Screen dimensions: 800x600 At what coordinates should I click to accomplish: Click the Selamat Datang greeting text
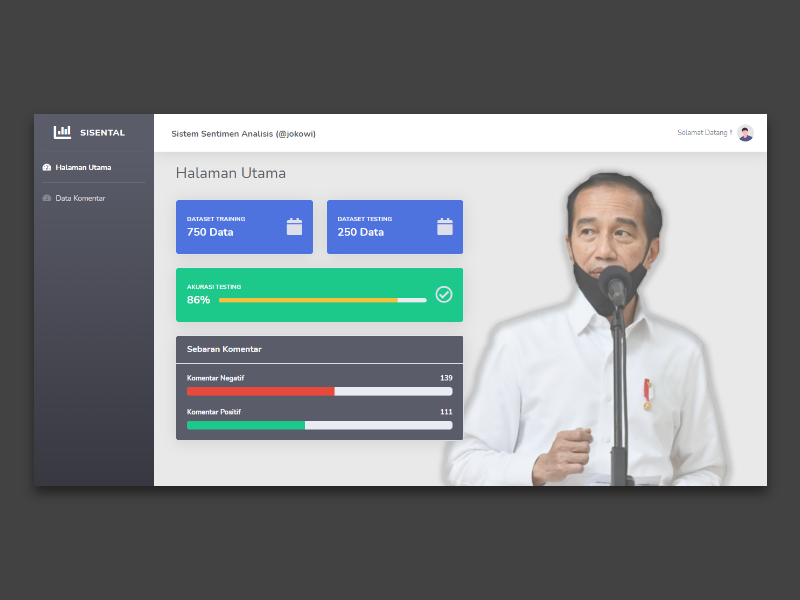tap(705, 133)
